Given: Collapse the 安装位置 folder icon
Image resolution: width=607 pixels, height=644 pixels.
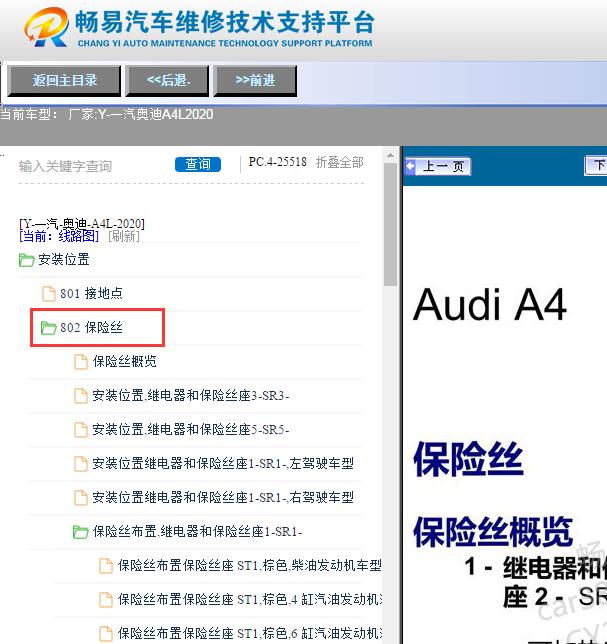Looking at the screenshot, I should [26, 260].
